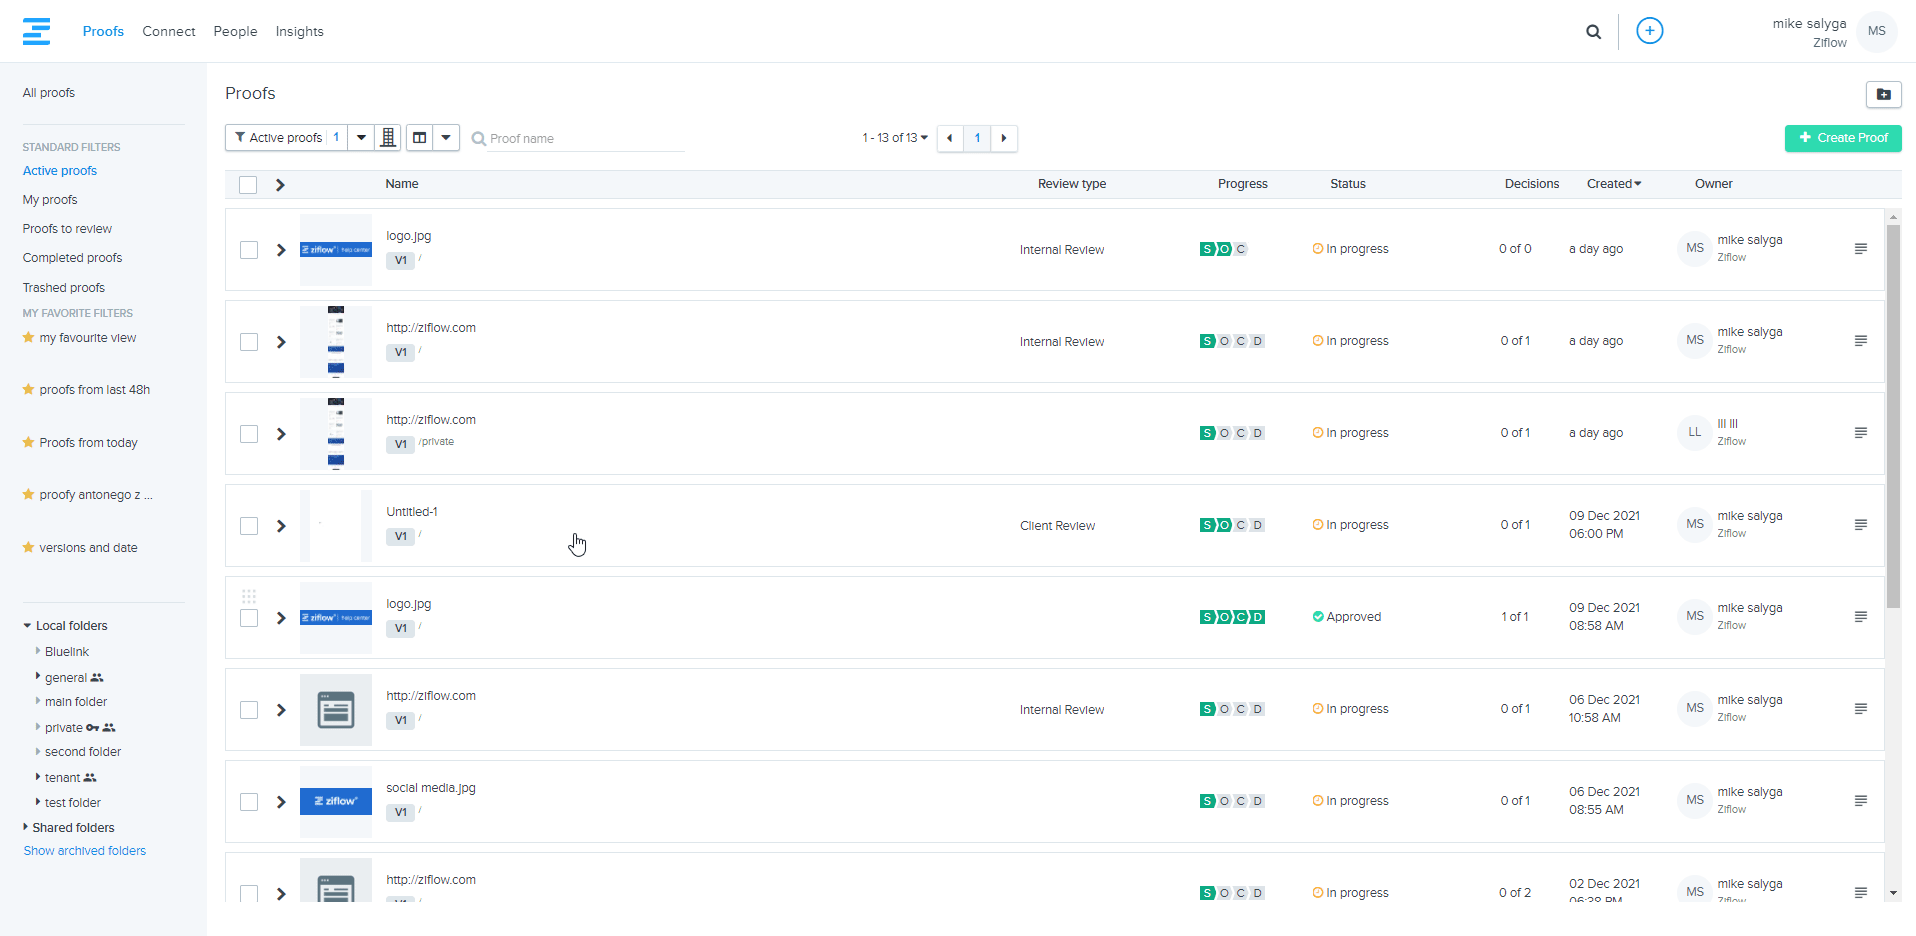Tick the select-all checkbox in header
The height and width of the screenshot is (936, 1916).
click(248, 185)
